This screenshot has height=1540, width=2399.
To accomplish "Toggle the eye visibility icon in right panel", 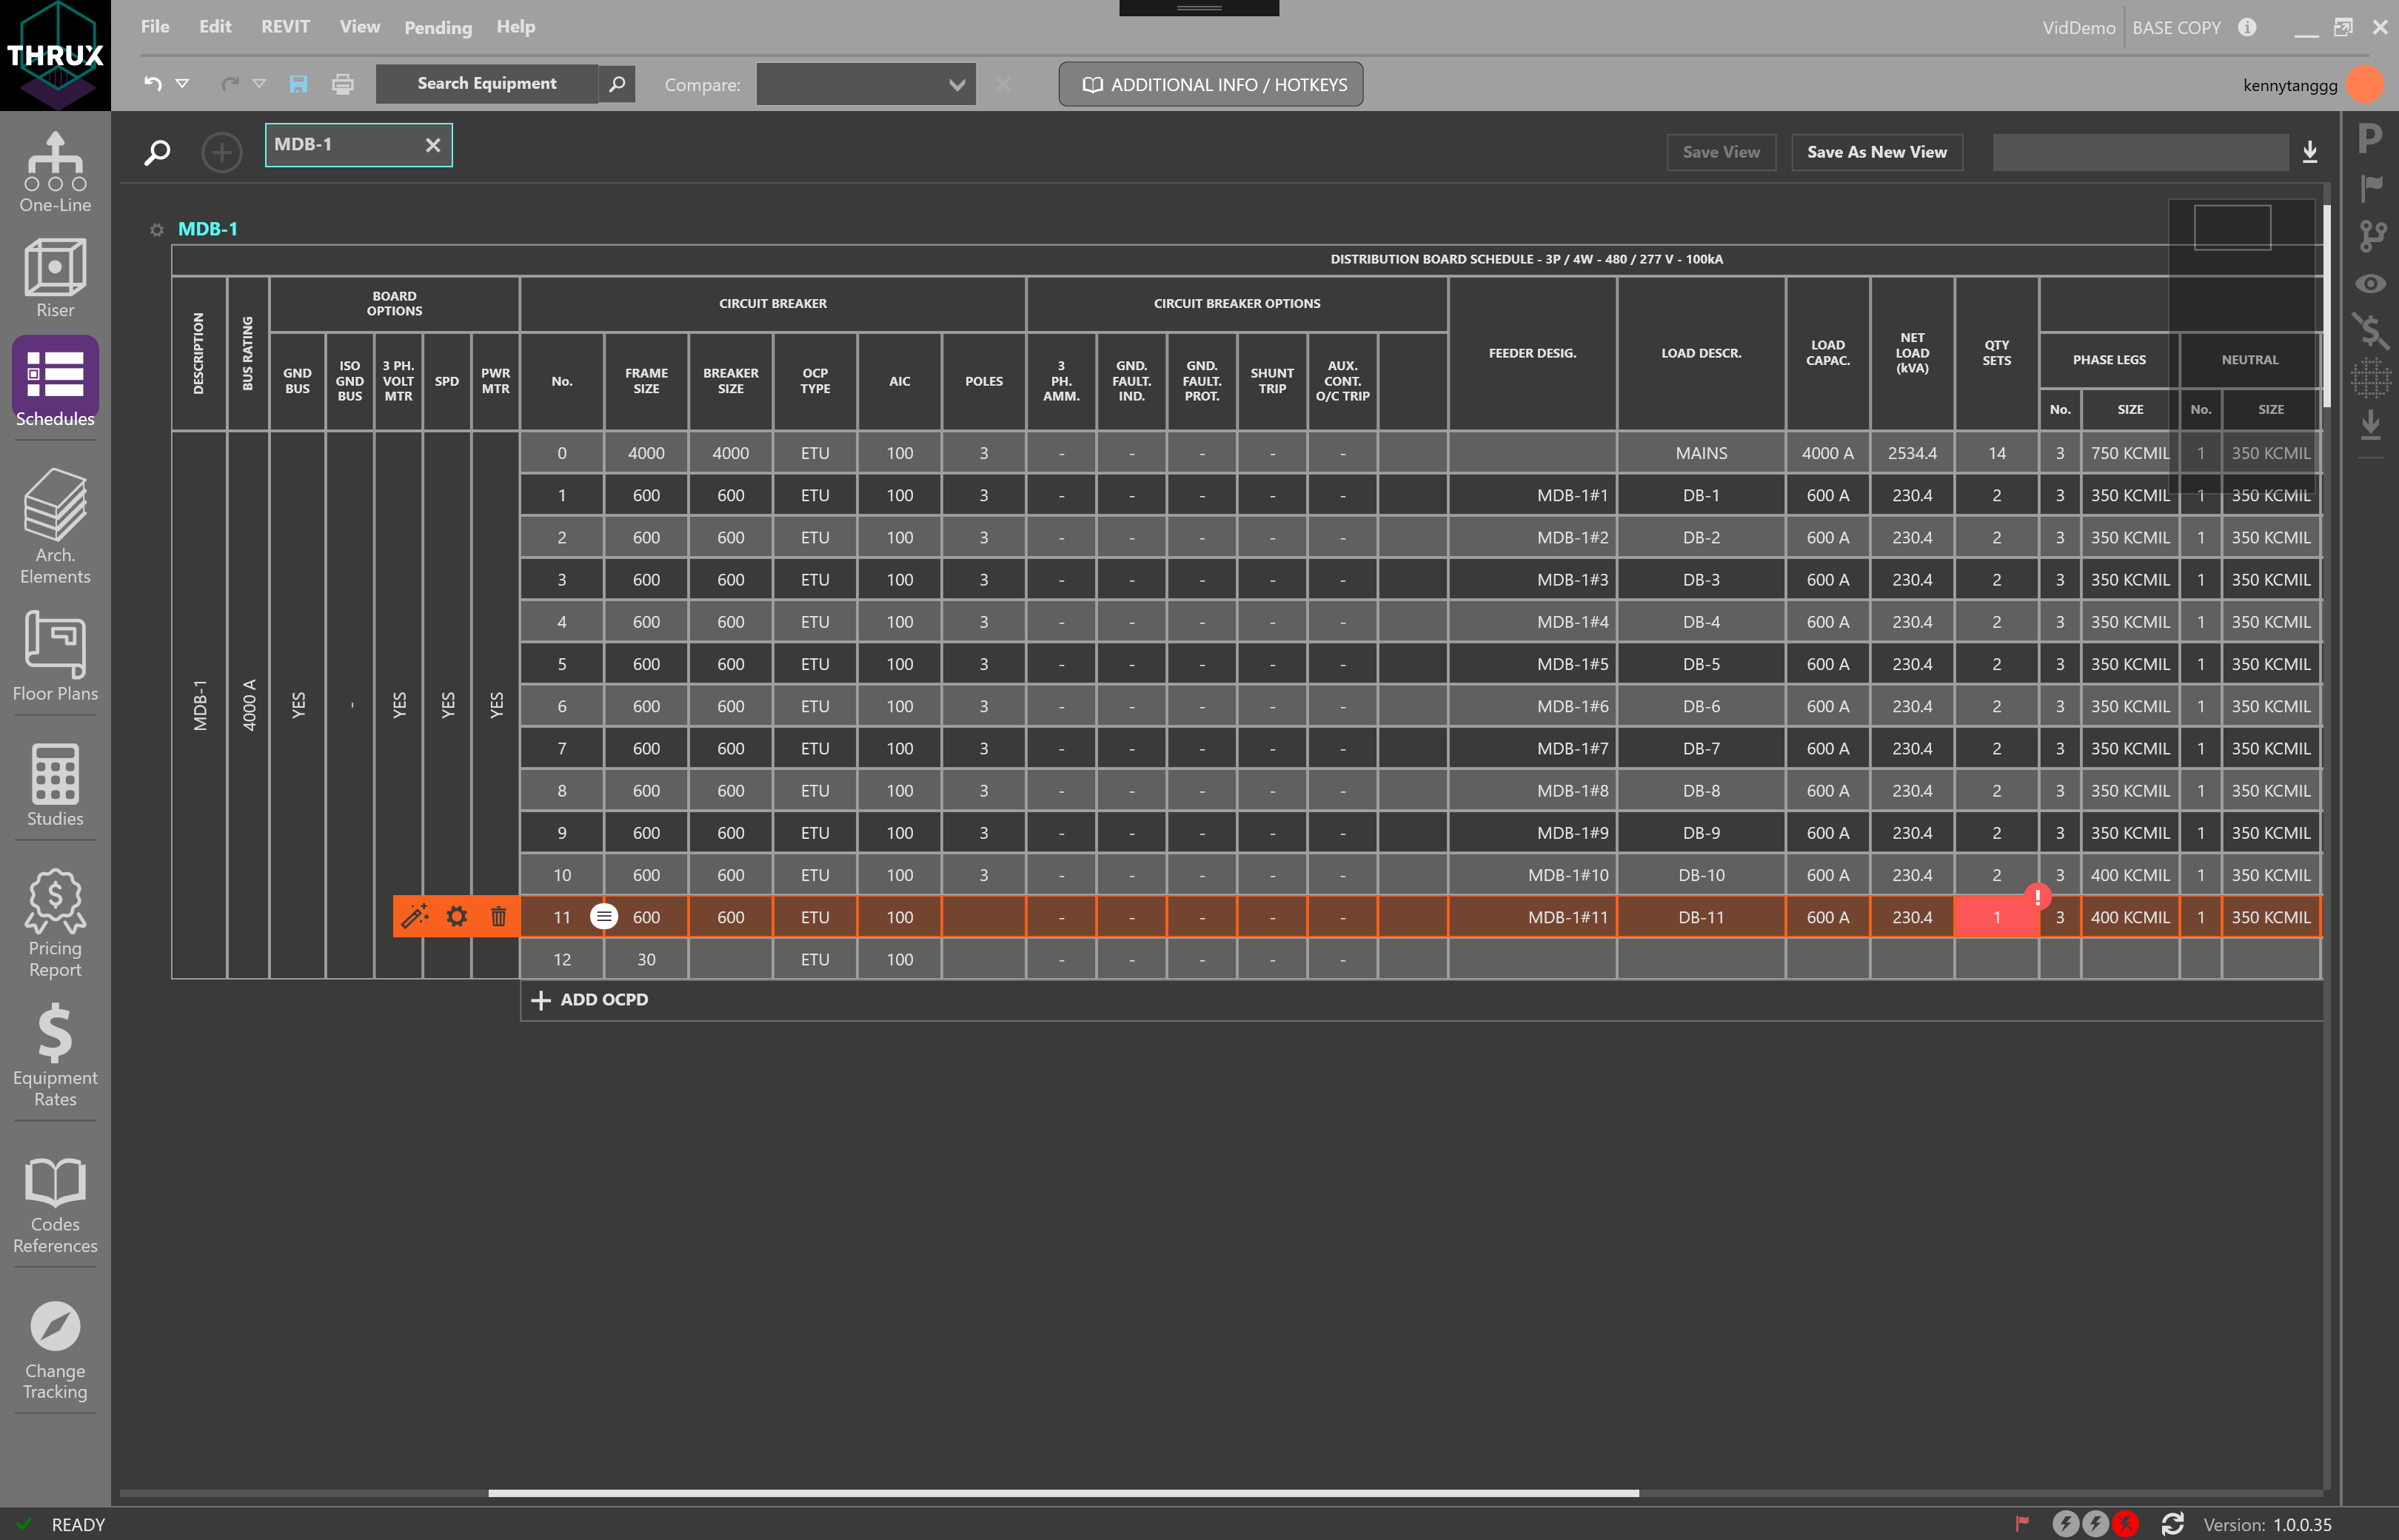I will [x=2370, y=284].
